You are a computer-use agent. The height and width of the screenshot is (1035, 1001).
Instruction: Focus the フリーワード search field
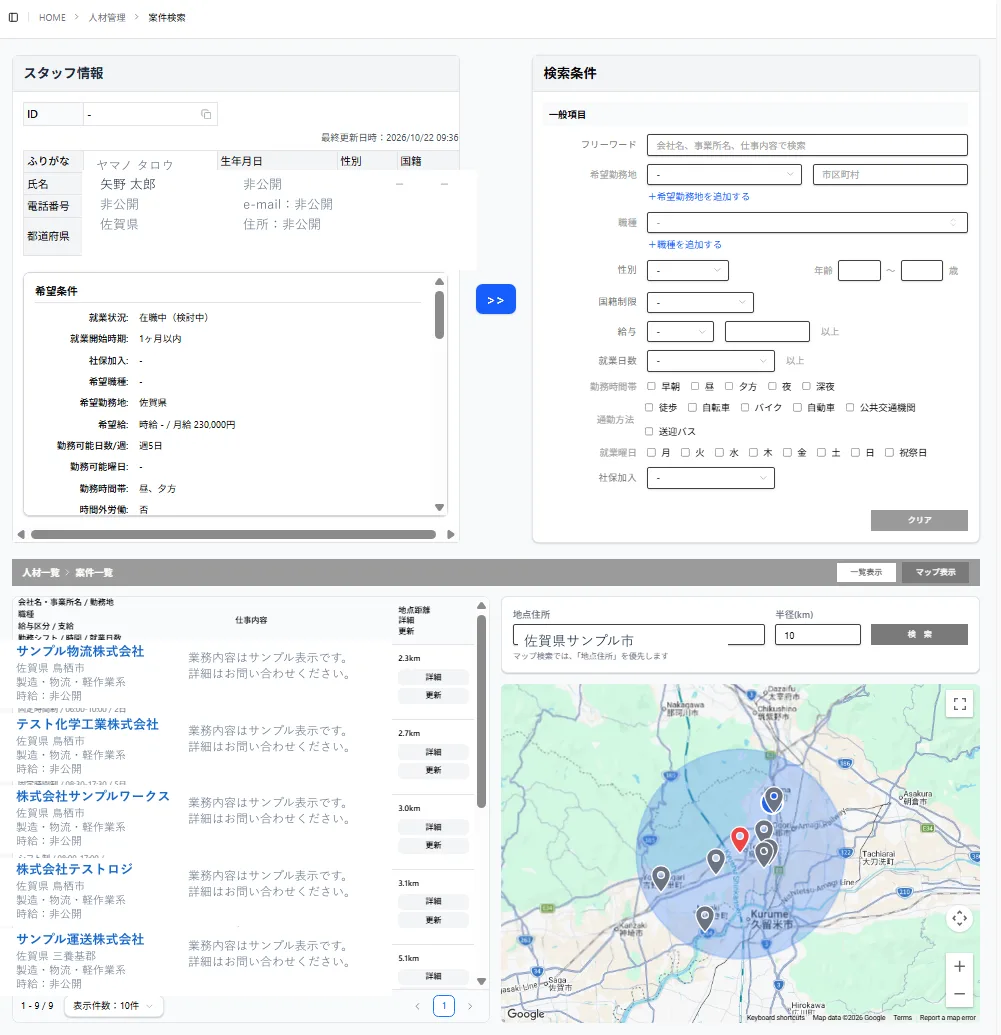807,145
